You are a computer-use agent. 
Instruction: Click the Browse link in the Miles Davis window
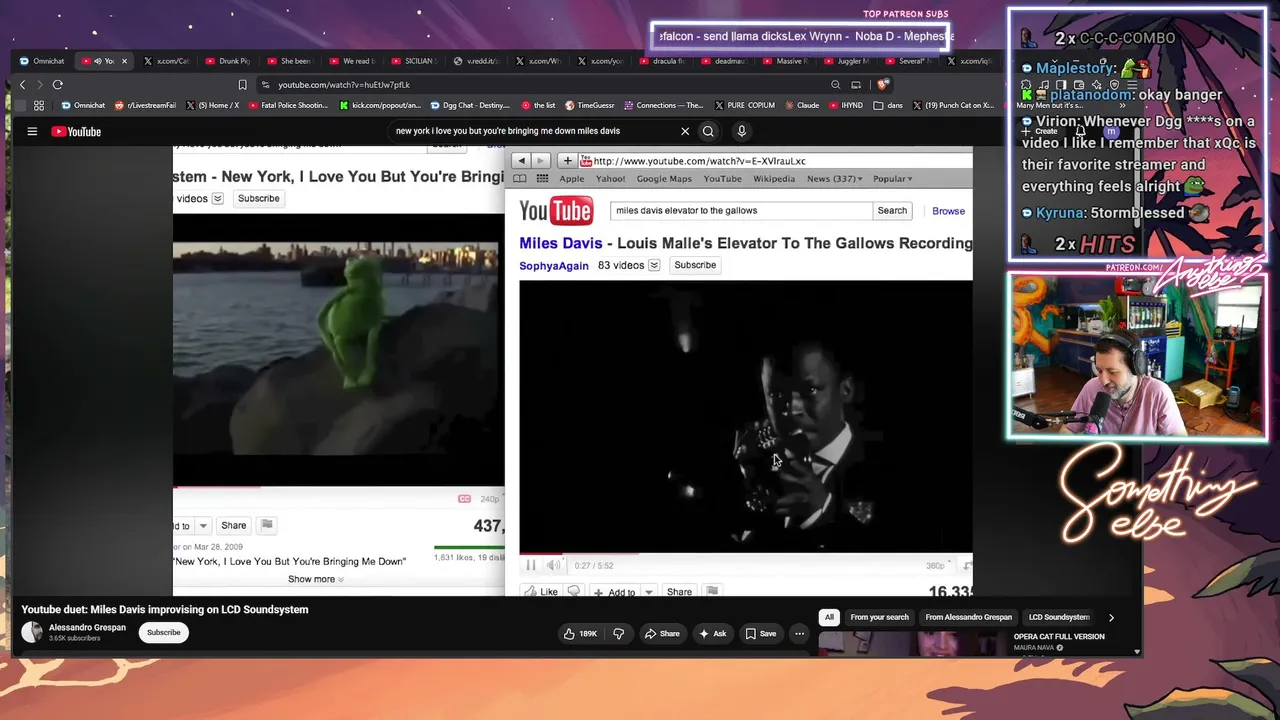tap(948, 211)
